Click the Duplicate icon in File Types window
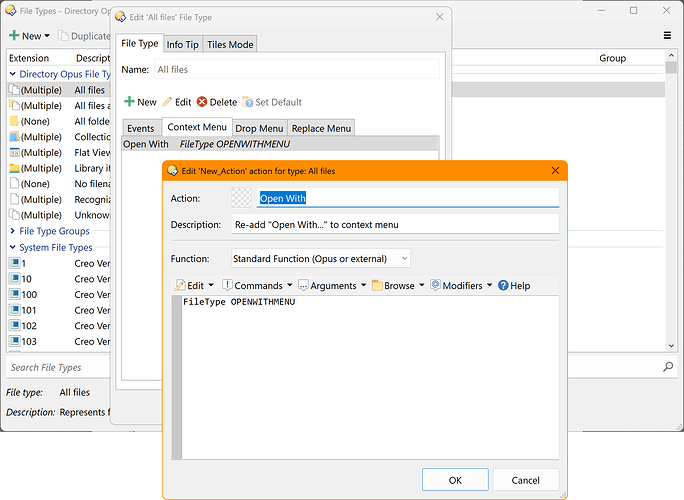Image resolution: width=684 pixels, height=500 pixels. [x=63, y=36]
